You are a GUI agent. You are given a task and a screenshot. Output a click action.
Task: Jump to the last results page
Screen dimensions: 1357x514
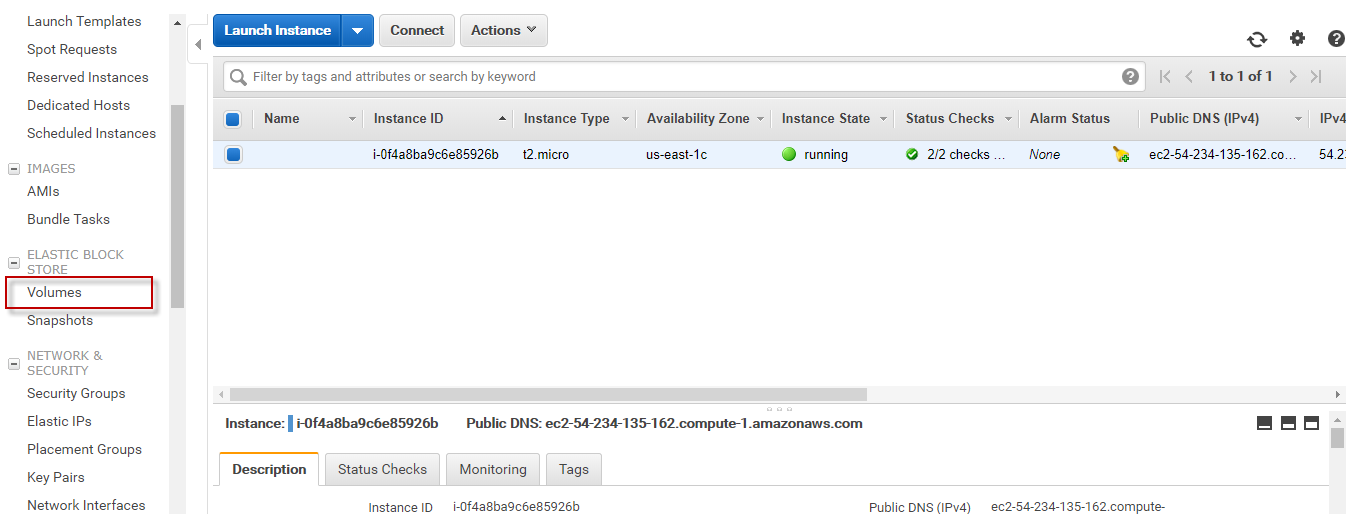(1316, 76)
